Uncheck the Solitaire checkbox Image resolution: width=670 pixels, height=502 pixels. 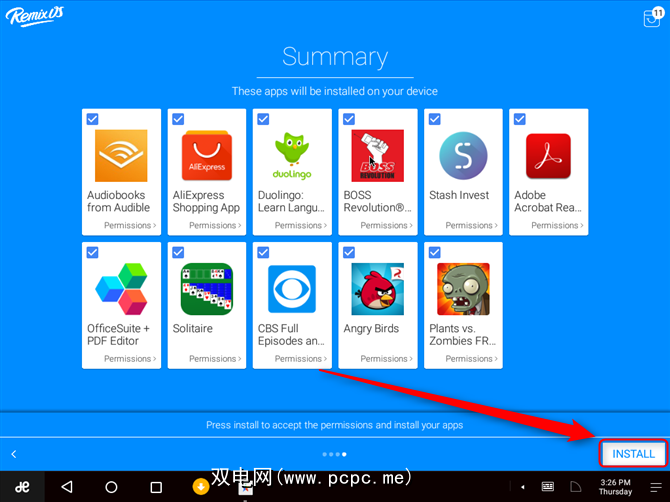[x=178, y=252]
